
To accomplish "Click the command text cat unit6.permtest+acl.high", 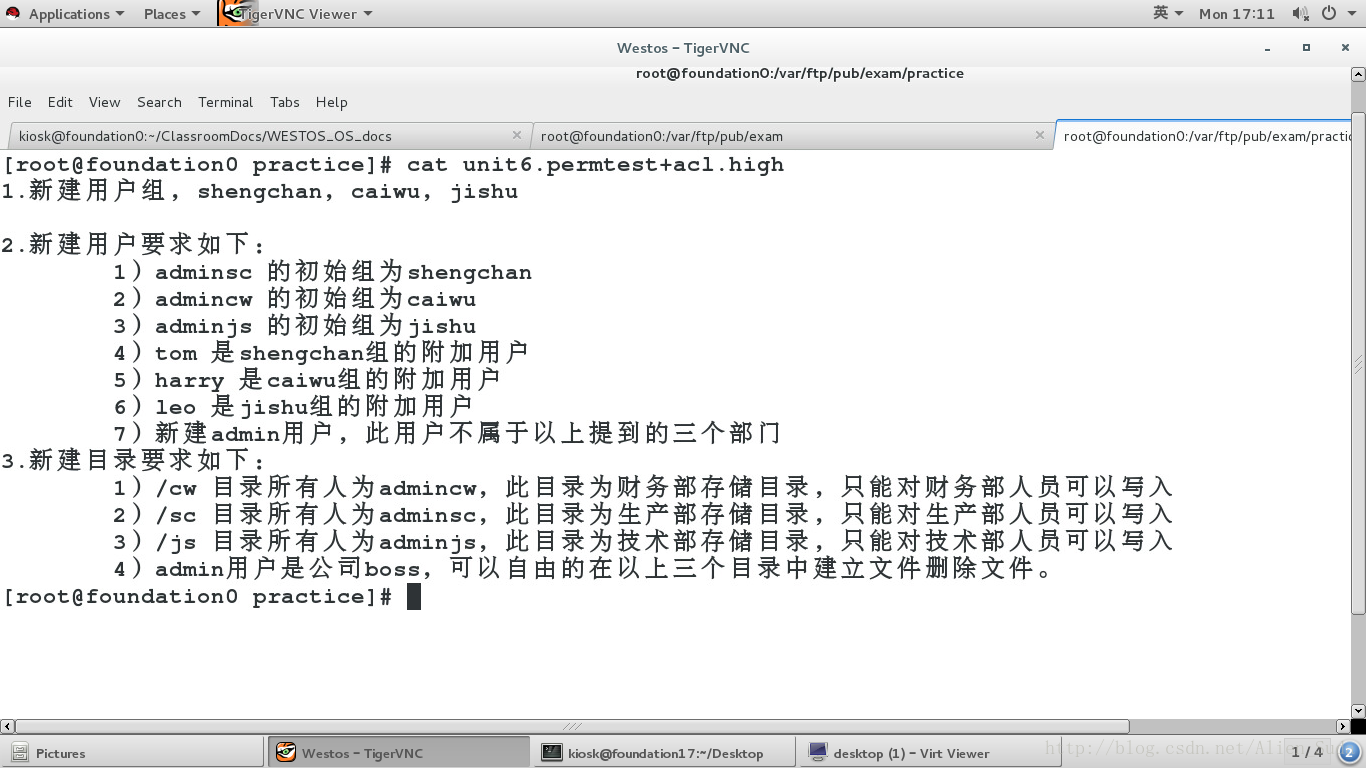I will (x=595, y=164).
